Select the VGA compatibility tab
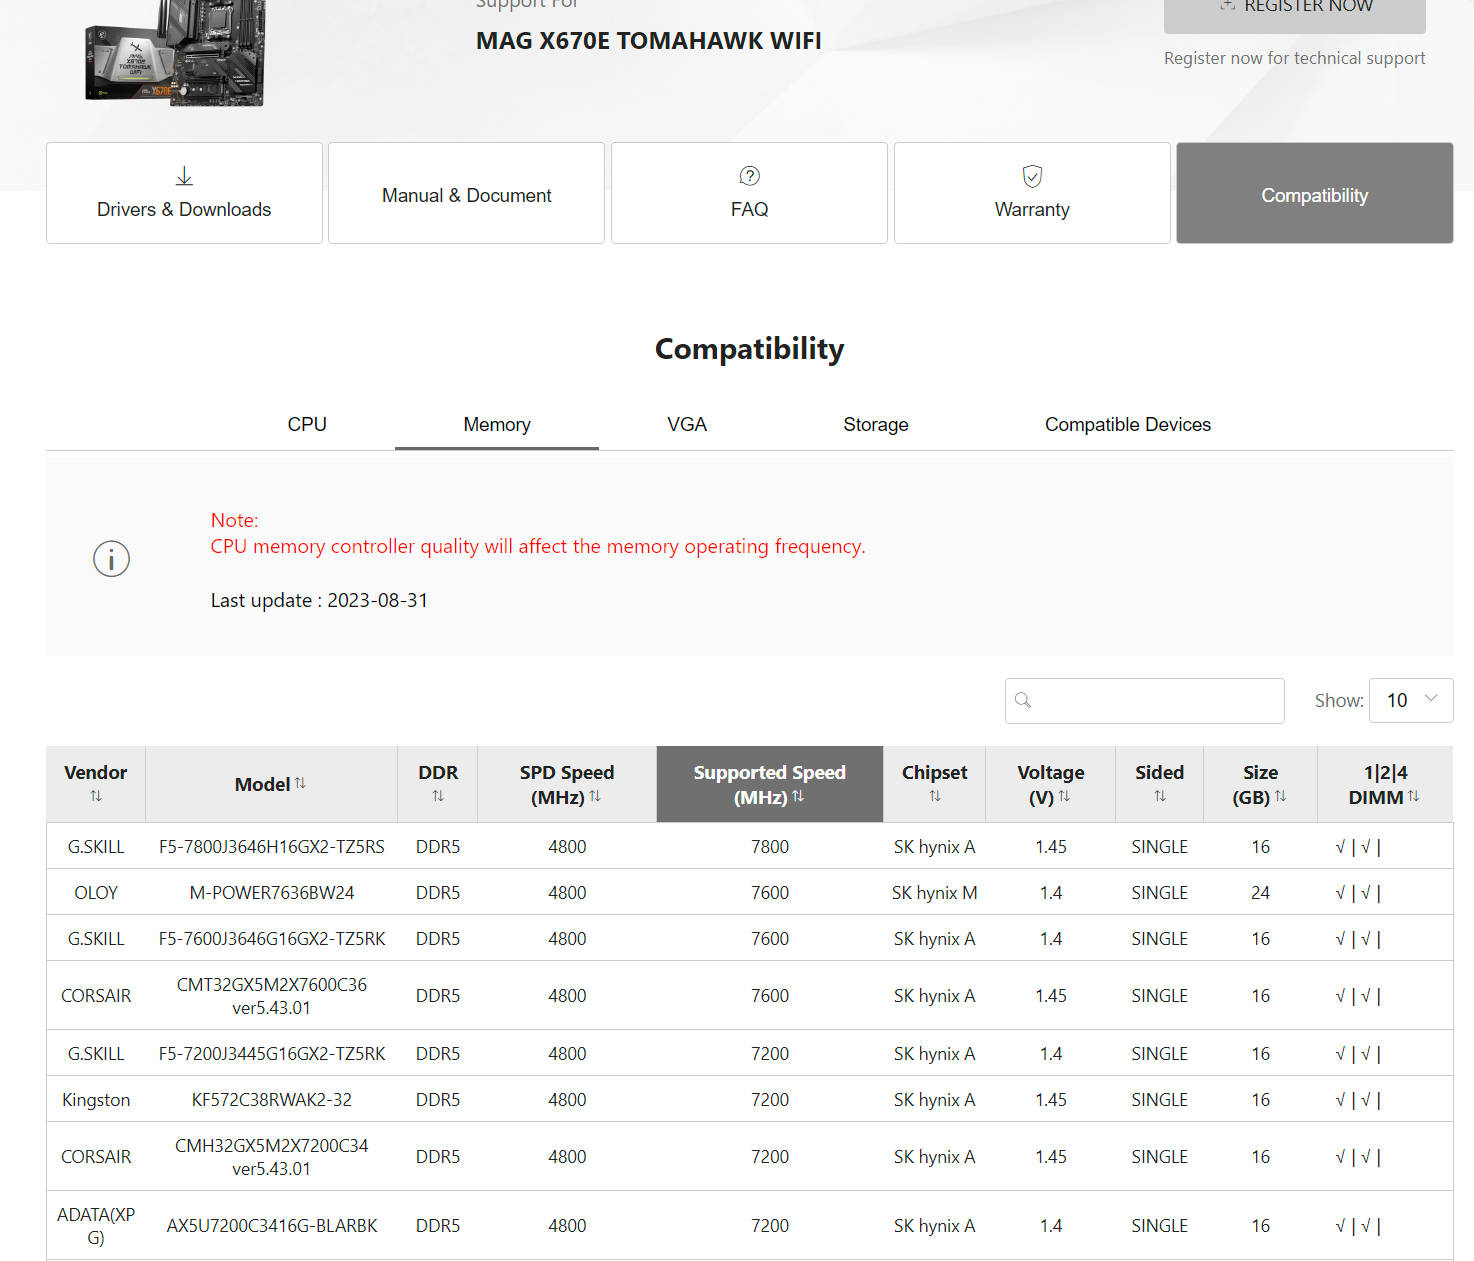This screenshot has width=1474, height=1261. click(x=687, y=424)
